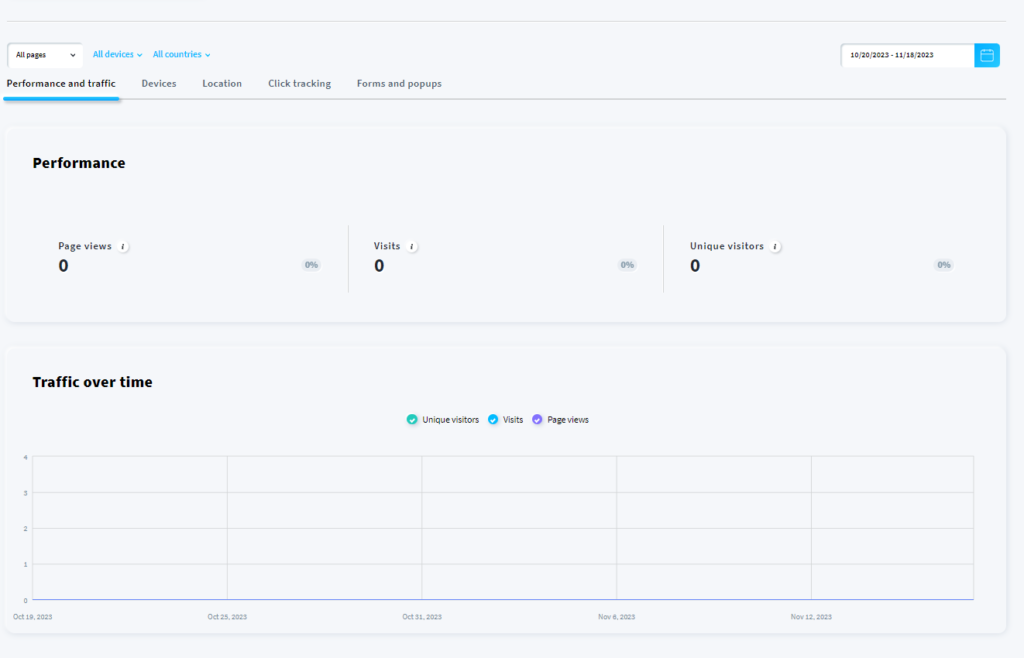
Task: Toggle Page views series in chart legend
Action: point(560,420)
